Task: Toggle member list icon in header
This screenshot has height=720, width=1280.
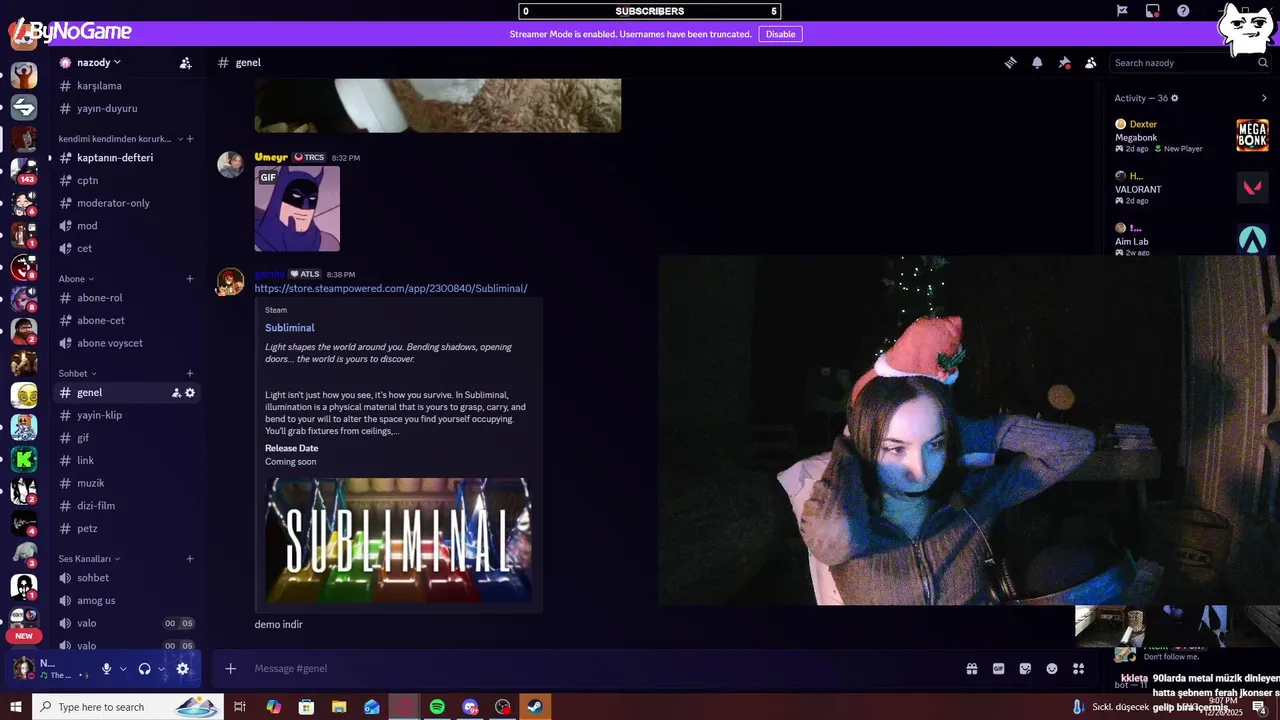Action: click(x=1091, y=63)
